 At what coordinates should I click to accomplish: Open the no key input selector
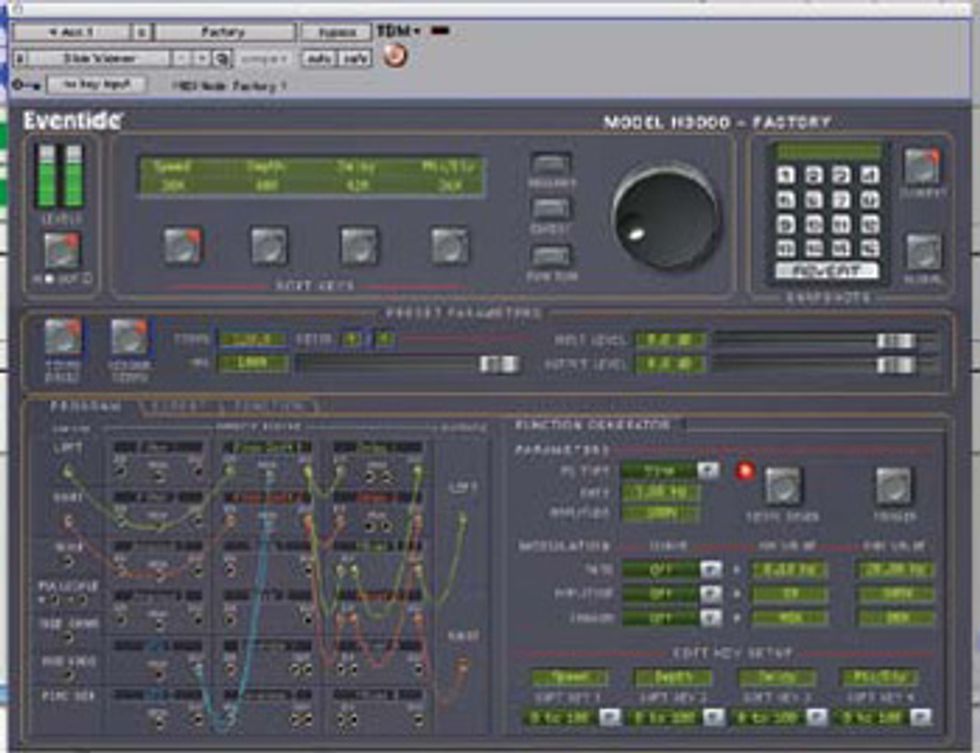pos(96,84)
